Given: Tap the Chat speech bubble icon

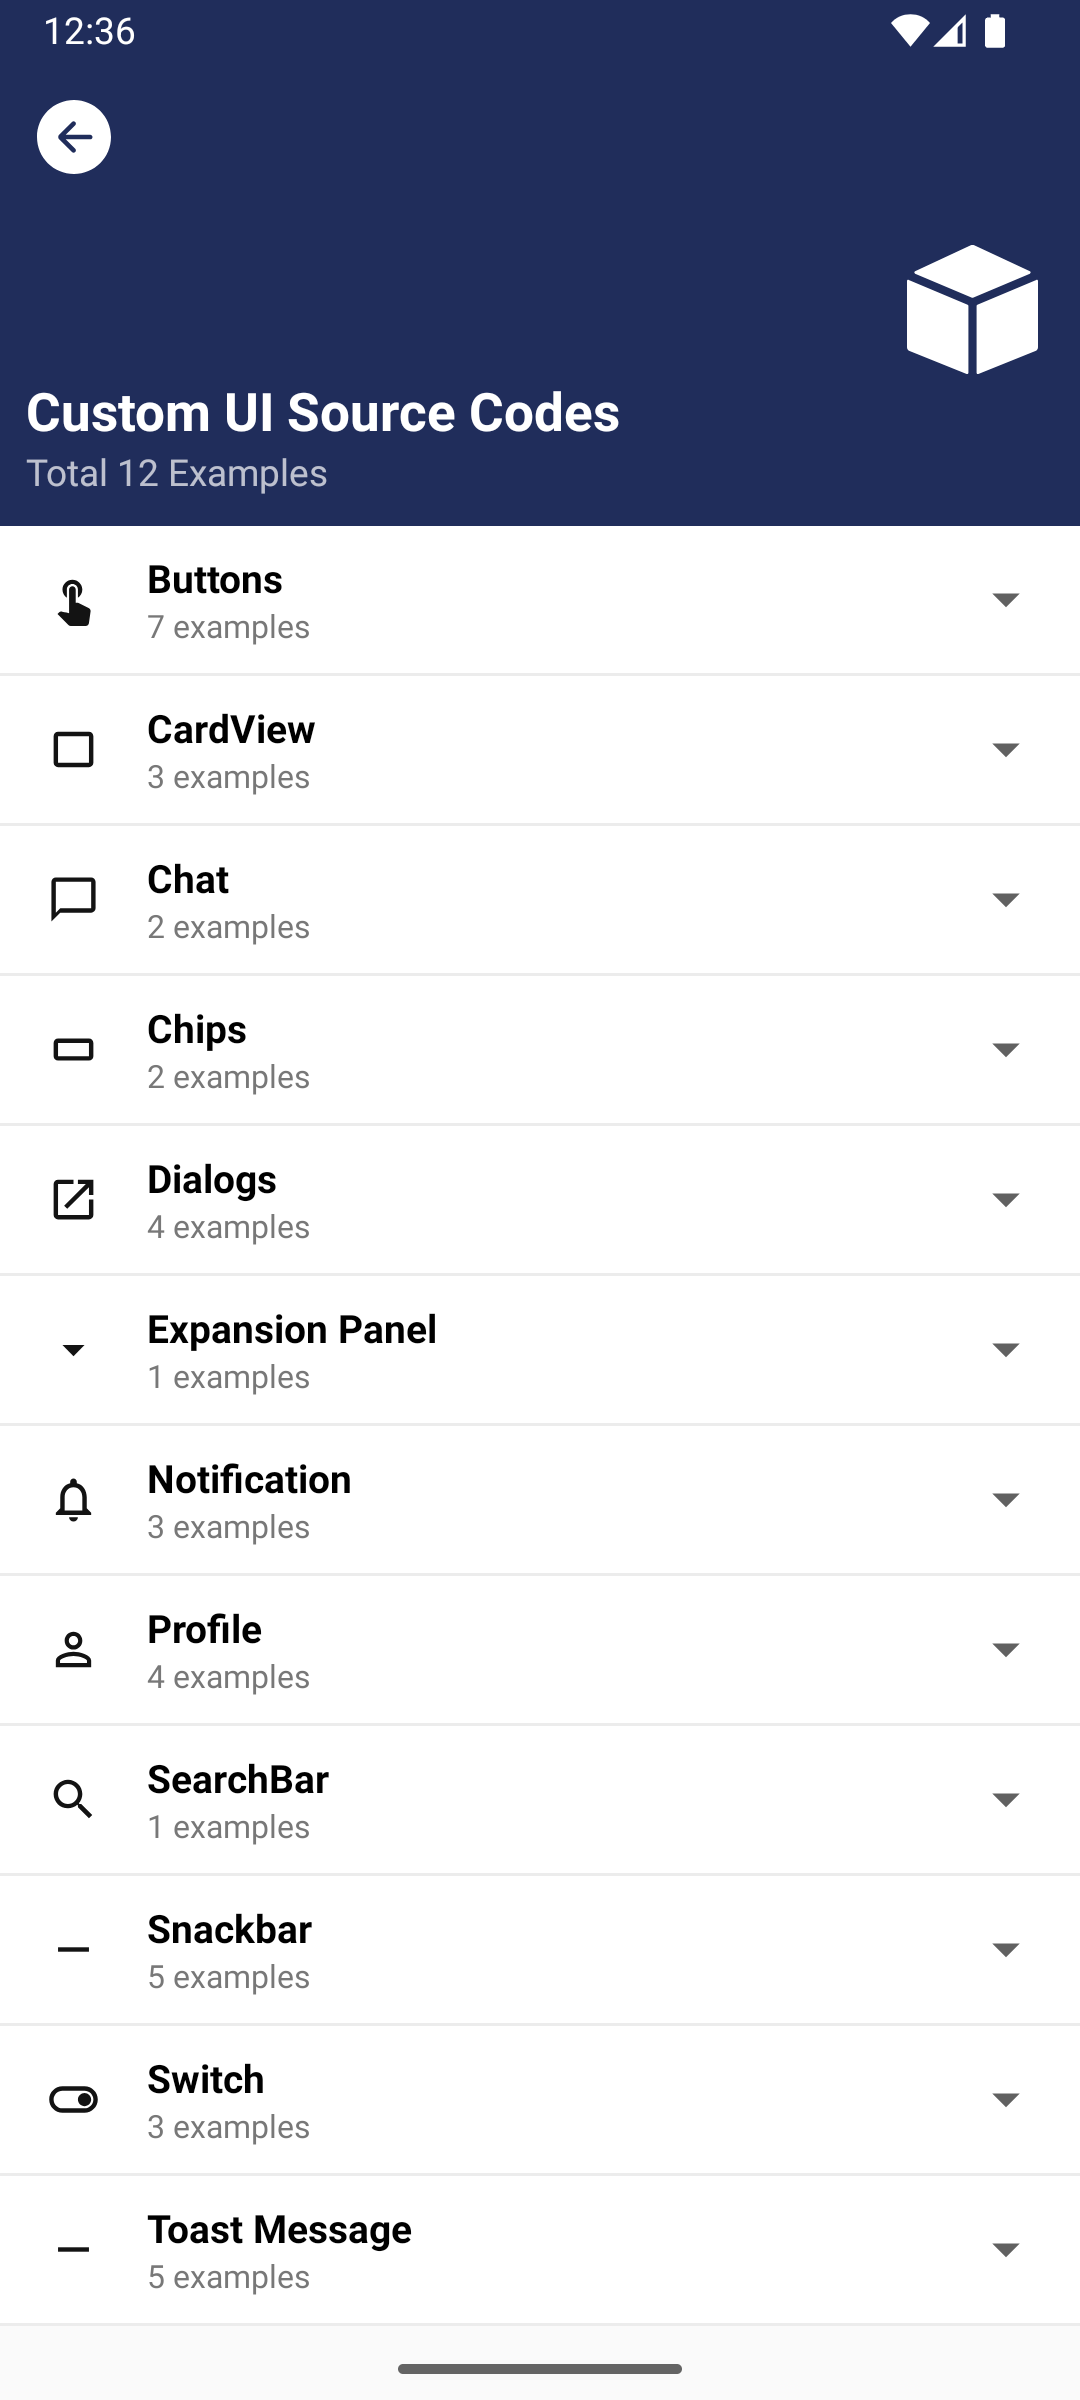Looking at the screenshot, I should pos(74,900).
